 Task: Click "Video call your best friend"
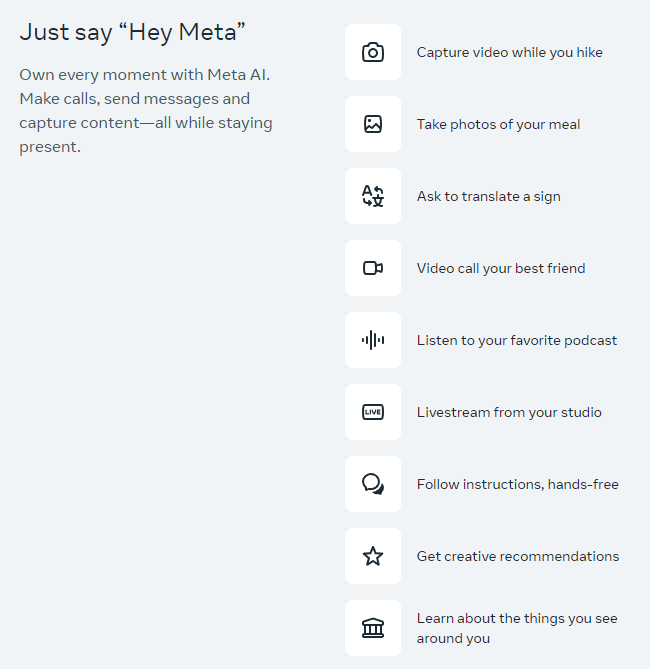click(x=501, y=268)
